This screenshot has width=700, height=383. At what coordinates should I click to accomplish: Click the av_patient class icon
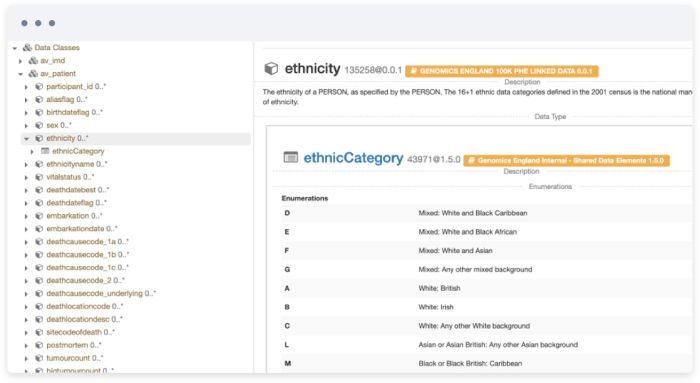point(33,73)
